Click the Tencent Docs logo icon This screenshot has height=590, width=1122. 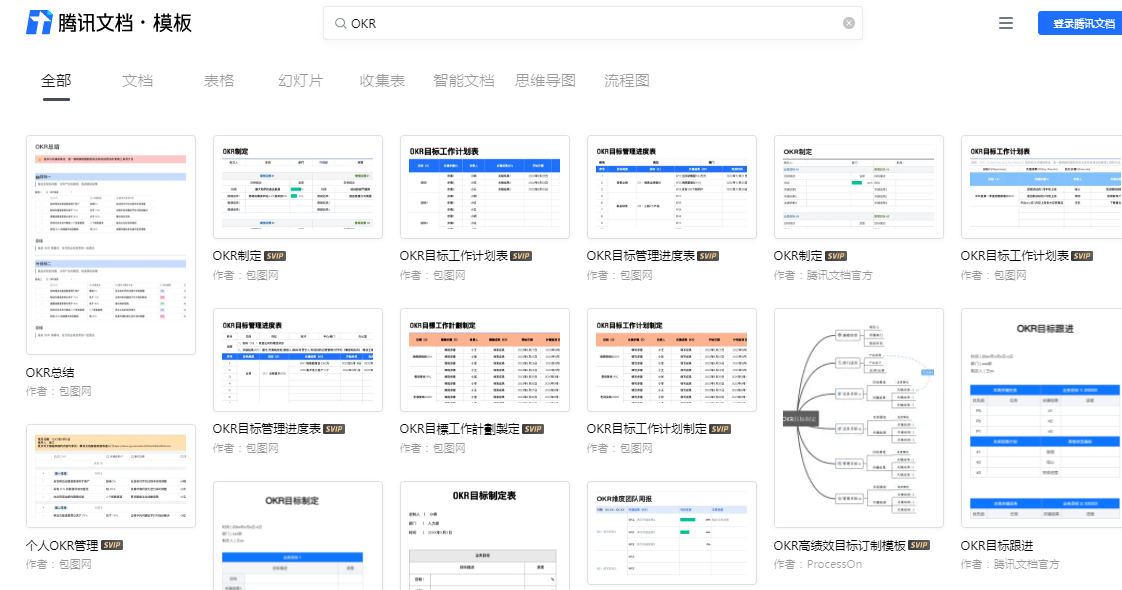[40, 21]
